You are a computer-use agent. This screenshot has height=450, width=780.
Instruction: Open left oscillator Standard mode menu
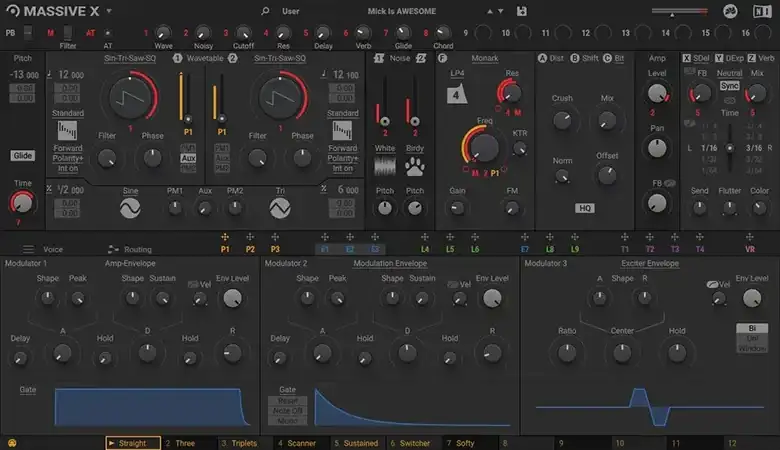tap(68, 113)
